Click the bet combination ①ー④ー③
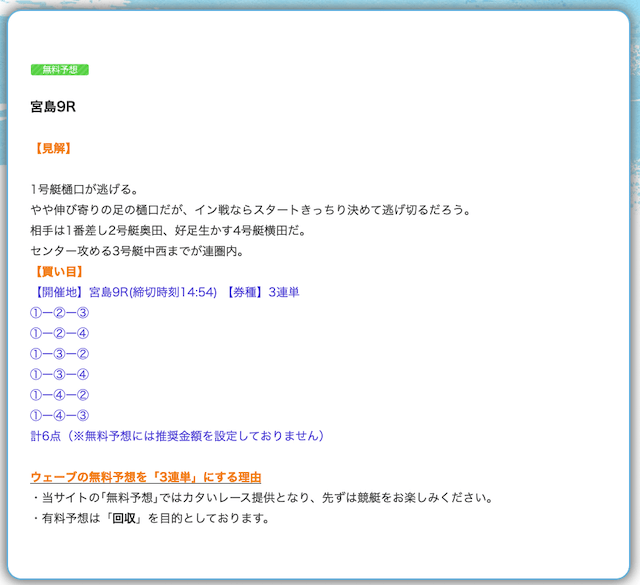 60,416
